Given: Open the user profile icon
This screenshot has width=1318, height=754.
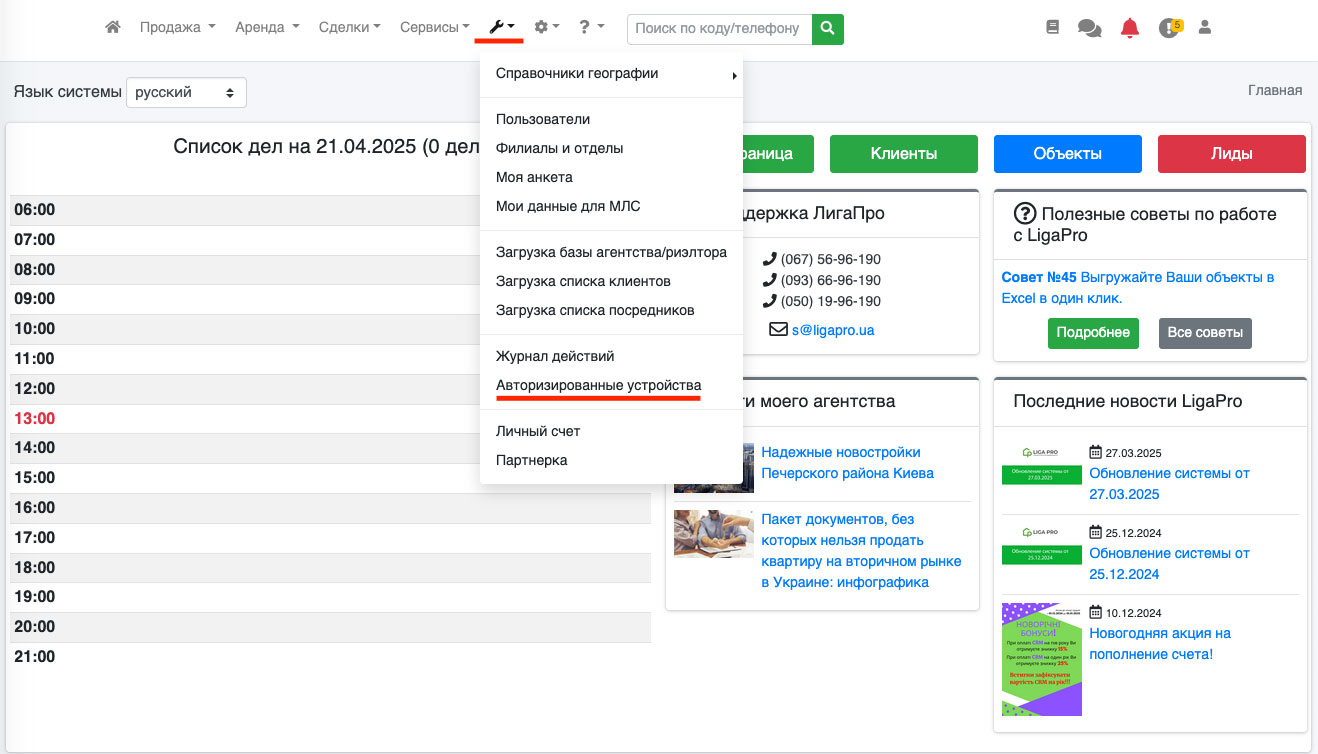Looking at the screenshot, I should click(1205, 28).
